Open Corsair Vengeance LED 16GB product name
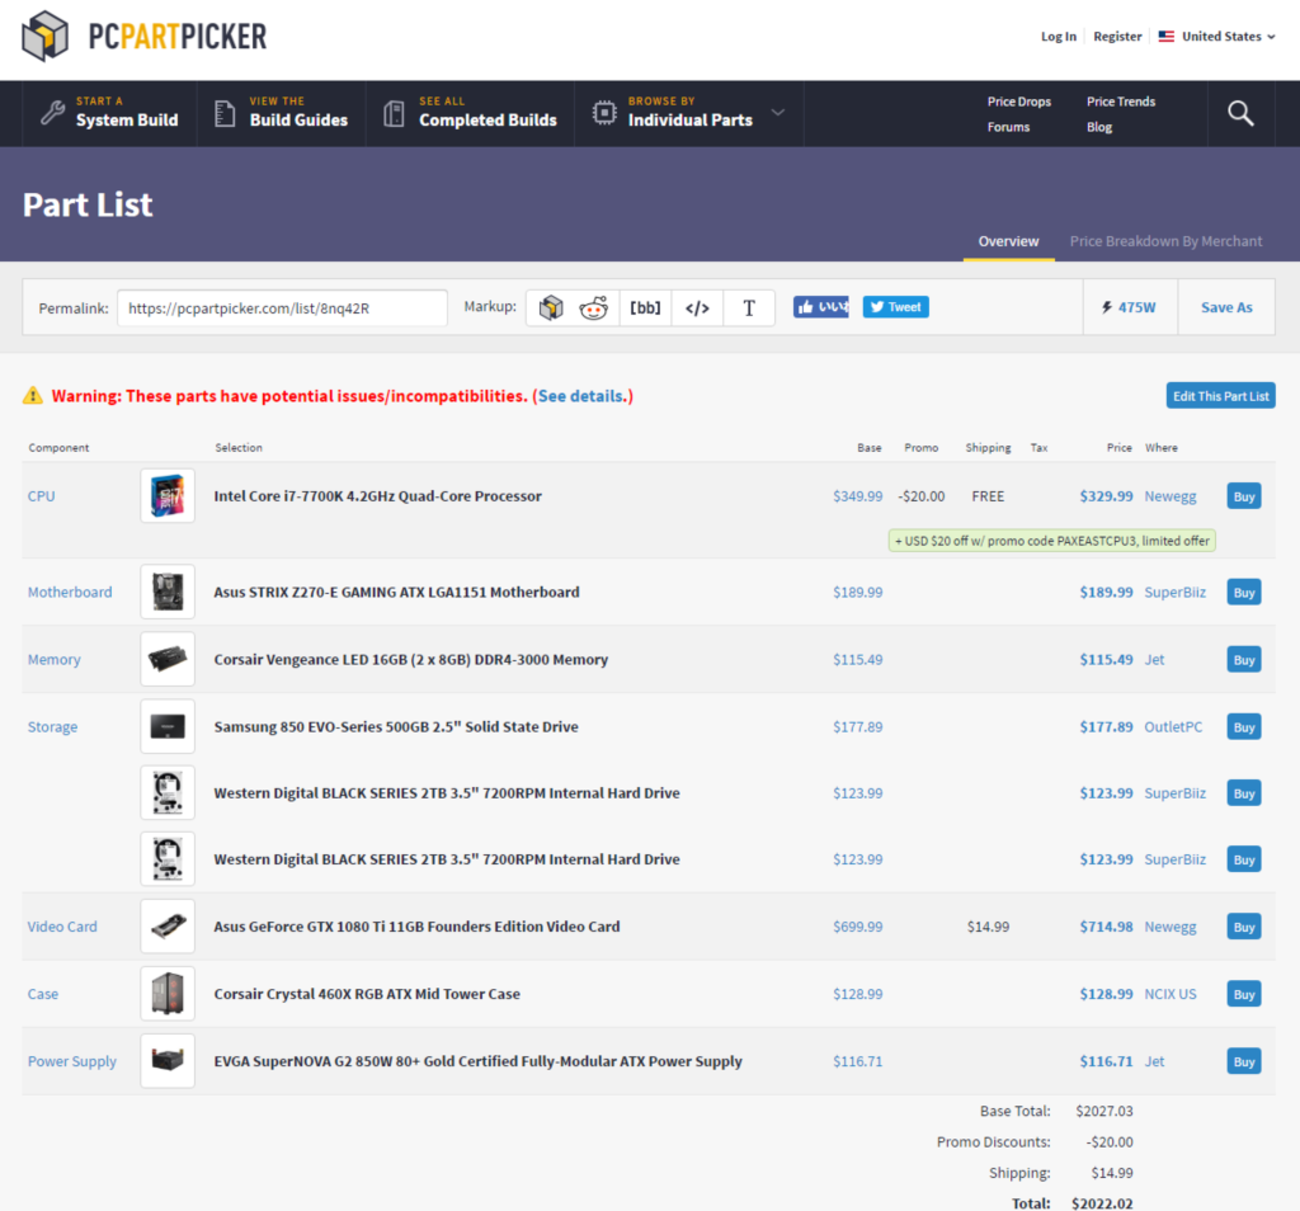 point(411,660)
